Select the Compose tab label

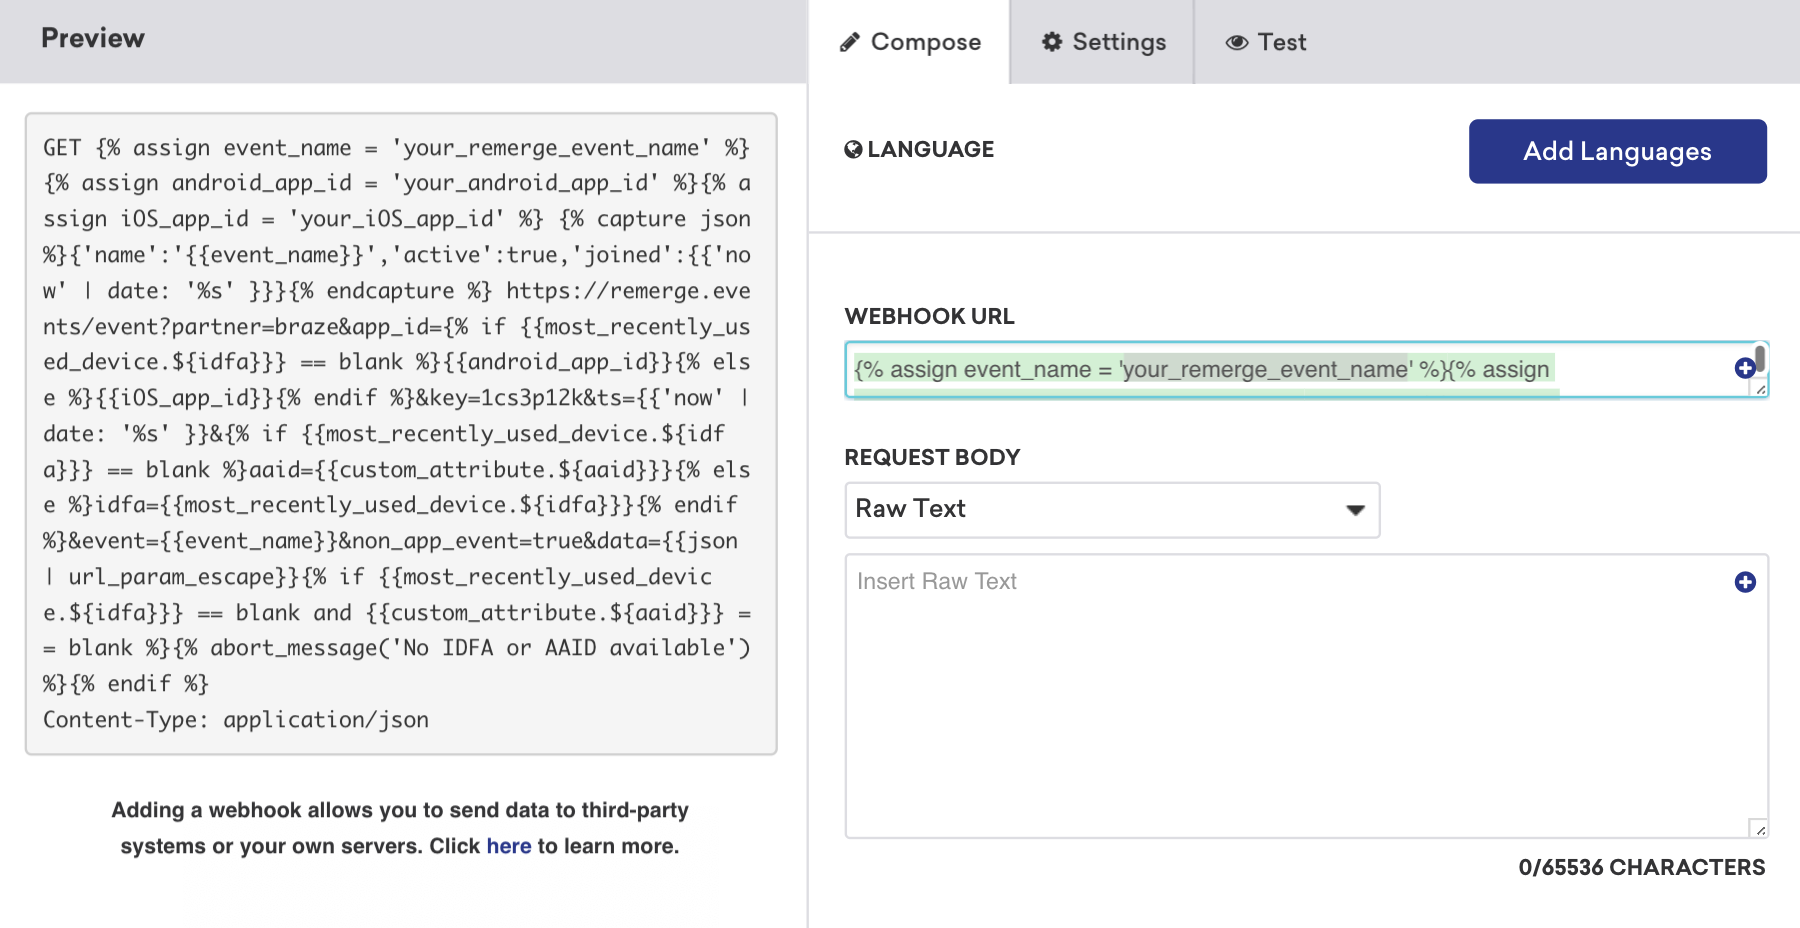click(925, 42)
